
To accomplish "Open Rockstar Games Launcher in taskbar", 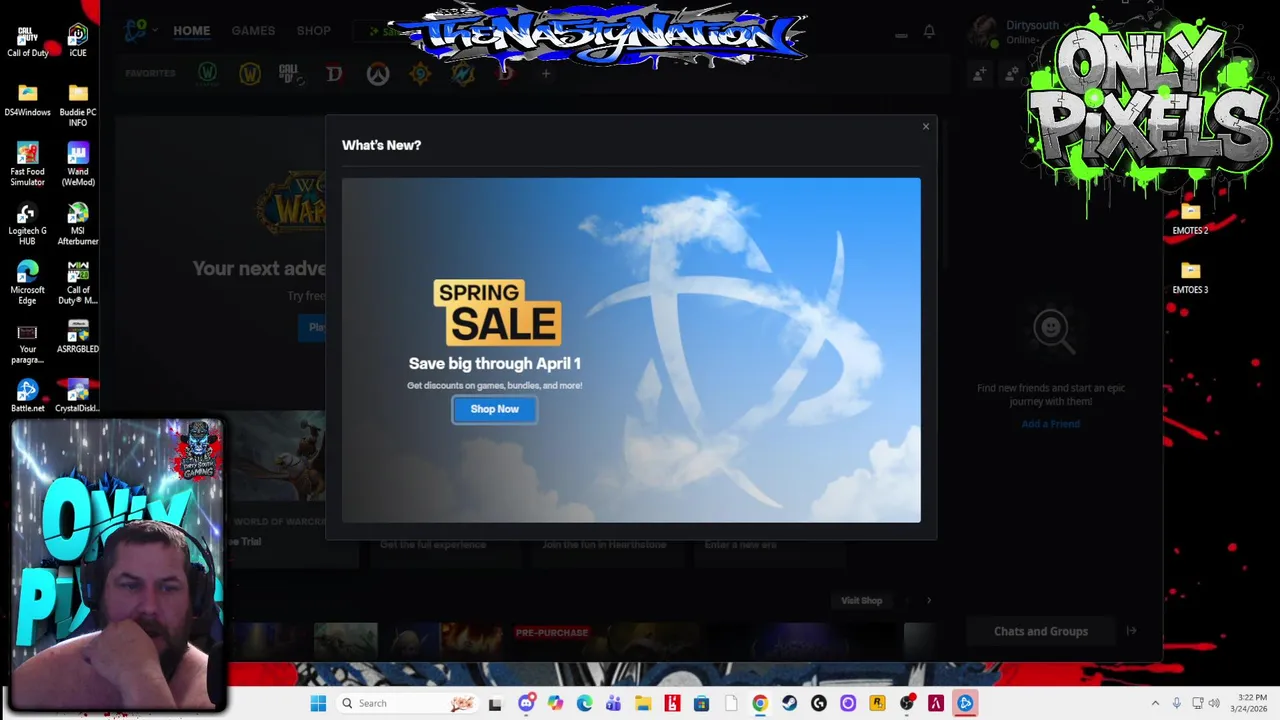I will [x=877, y=703].
